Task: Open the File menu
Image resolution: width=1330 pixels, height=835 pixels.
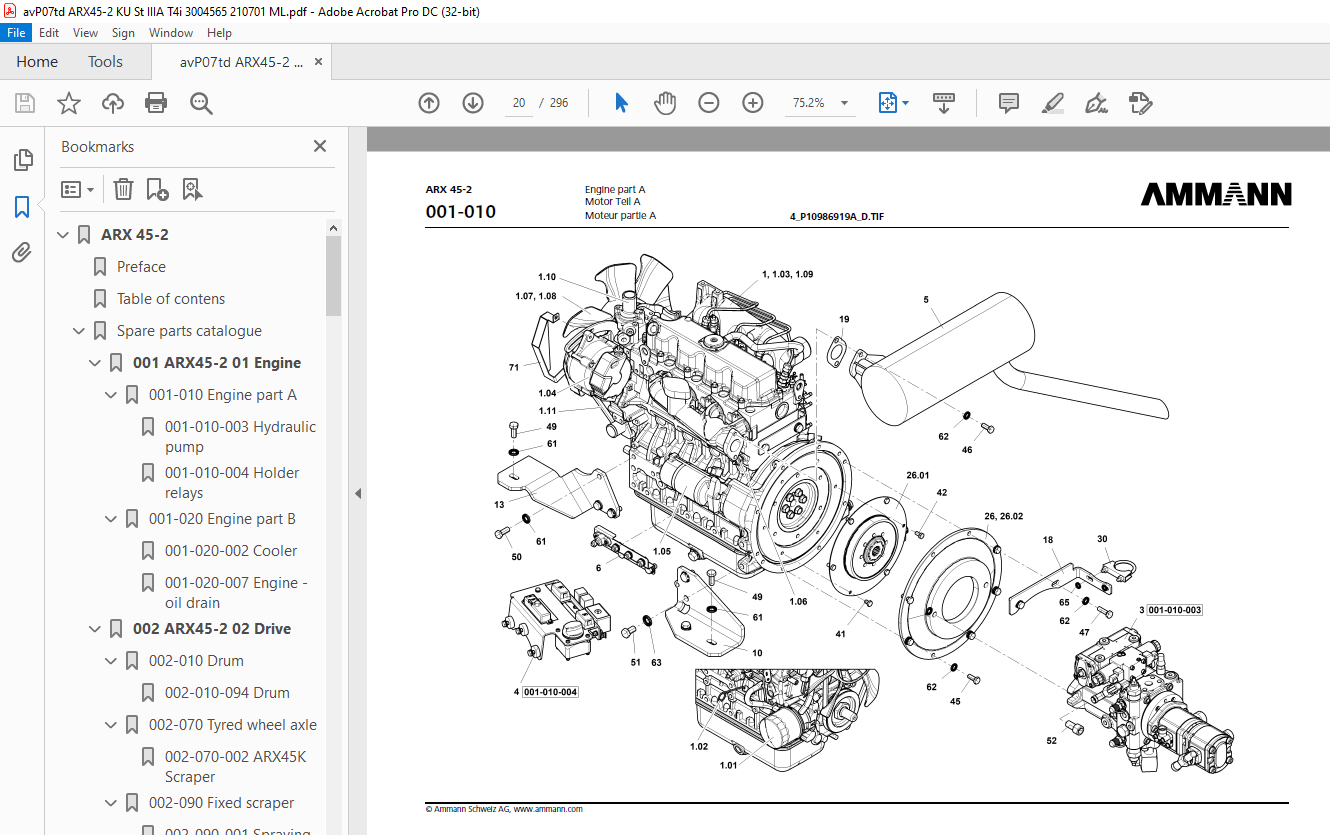Action: click(x=16, y=33)
